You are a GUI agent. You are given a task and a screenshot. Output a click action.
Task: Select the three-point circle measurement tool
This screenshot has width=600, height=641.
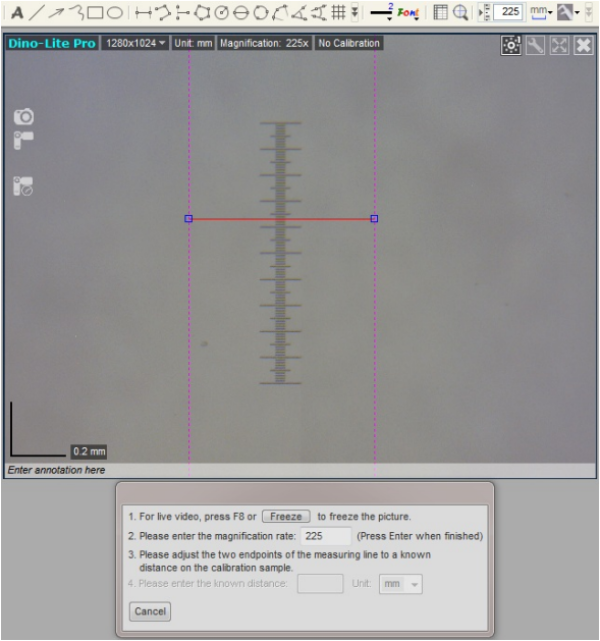click(260, 13)
